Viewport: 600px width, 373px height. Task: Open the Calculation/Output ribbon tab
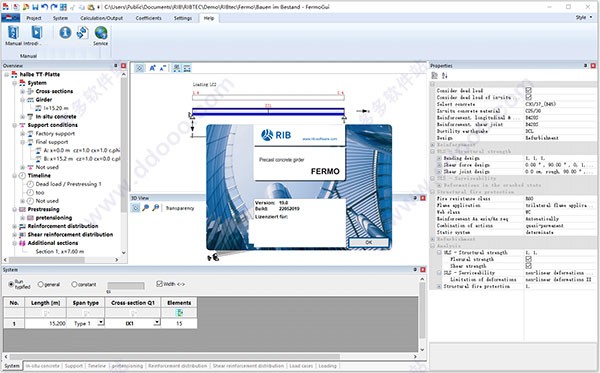coord(101,18)
